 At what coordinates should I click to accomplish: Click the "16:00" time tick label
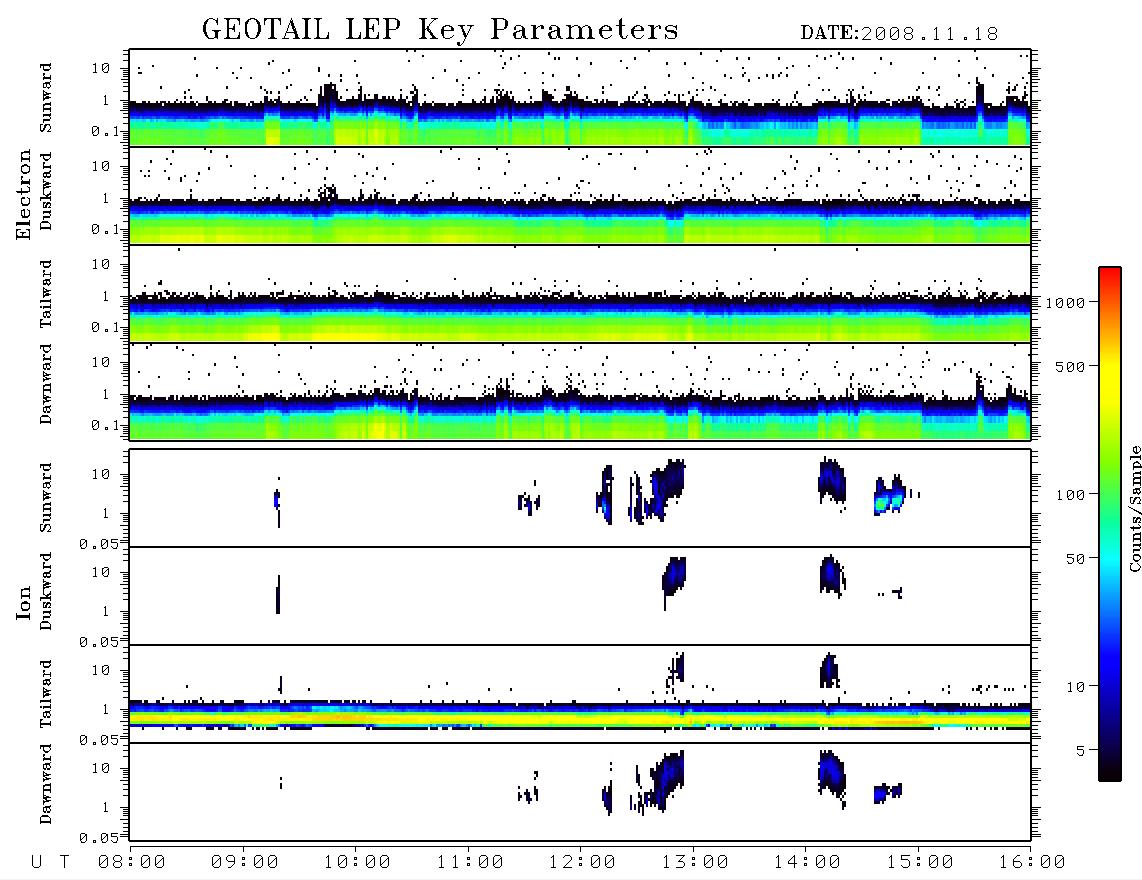point(1032,862)
